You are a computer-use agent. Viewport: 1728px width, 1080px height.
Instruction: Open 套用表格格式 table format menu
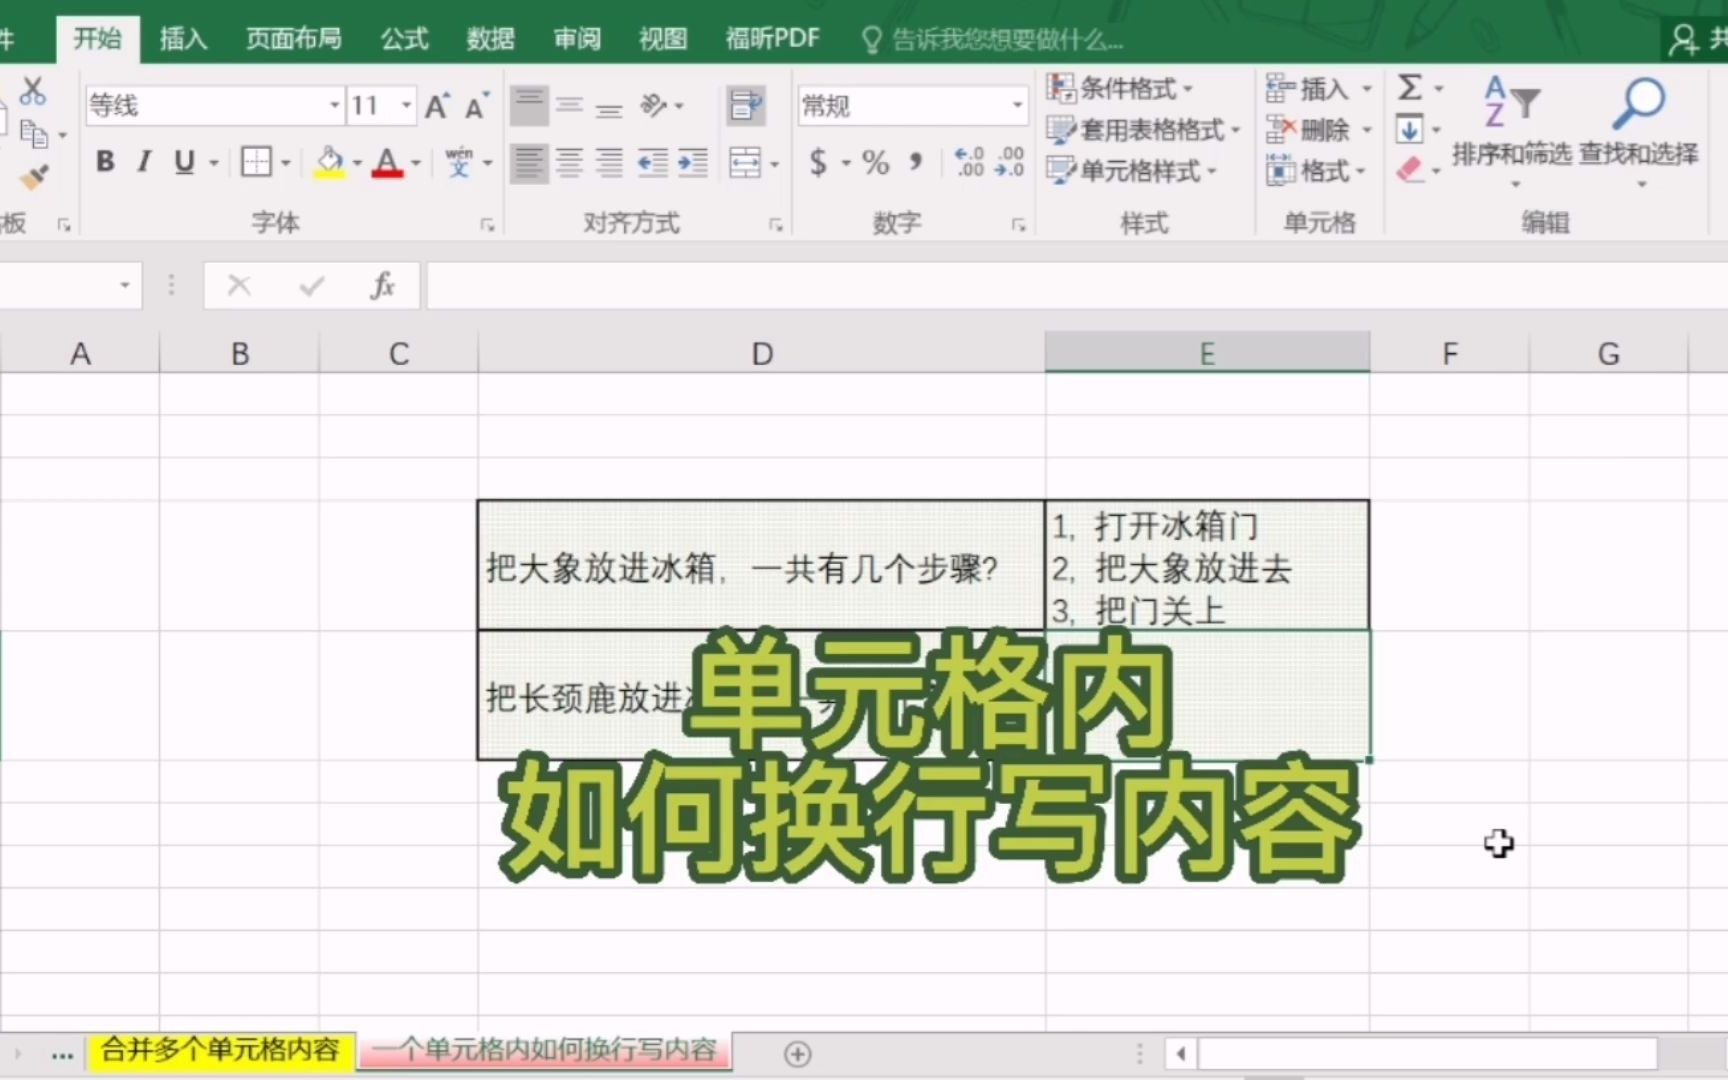(1143, 130)
